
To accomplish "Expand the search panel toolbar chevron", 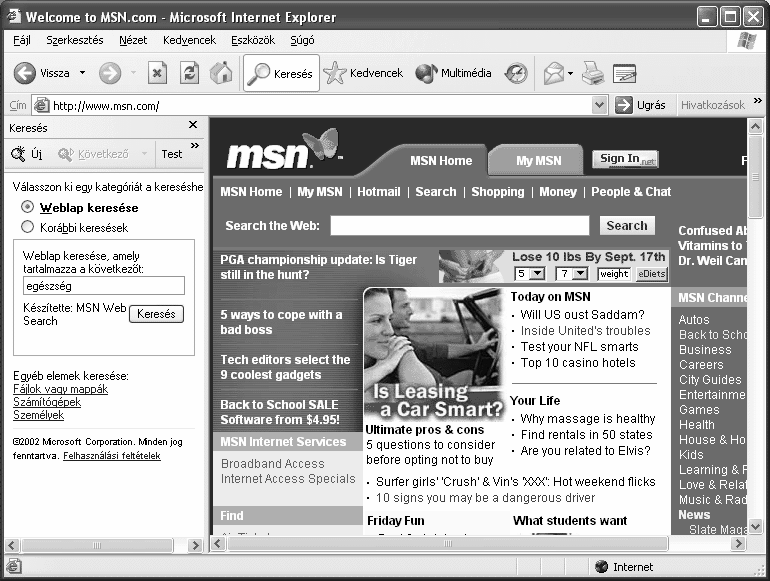I will [x=195, y=145].
